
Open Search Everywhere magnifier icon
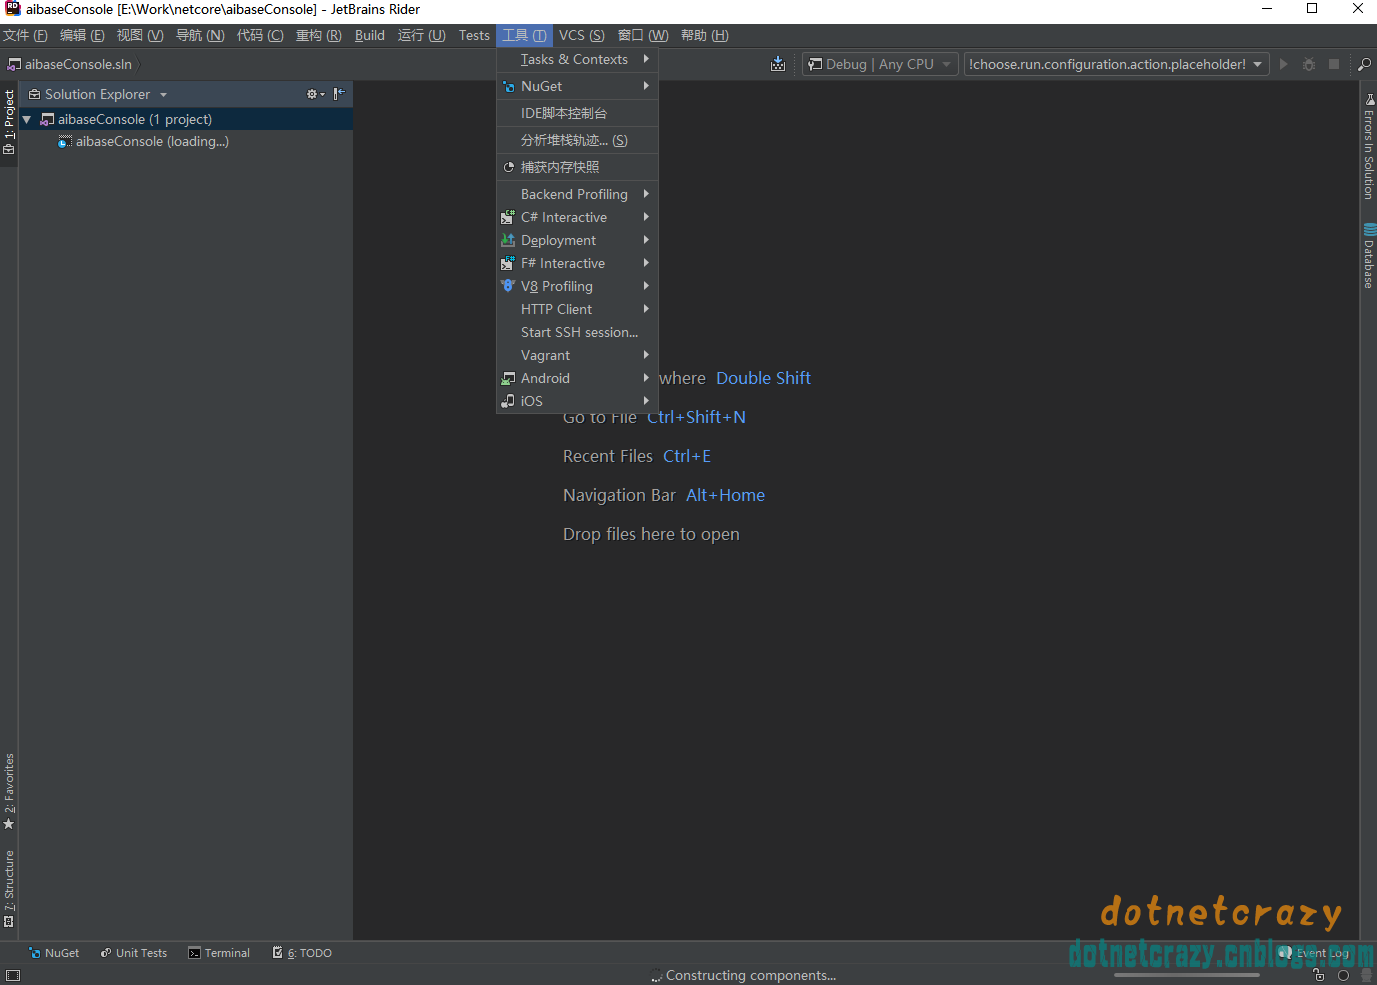coord(1364,64)
